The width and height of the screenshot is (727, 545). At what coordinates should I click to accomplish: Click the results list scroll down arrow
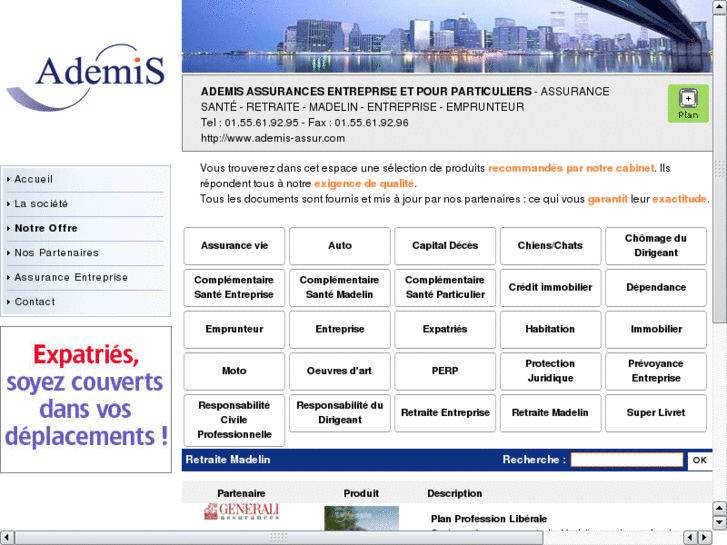pyautogui.click(x=719, y=523)
